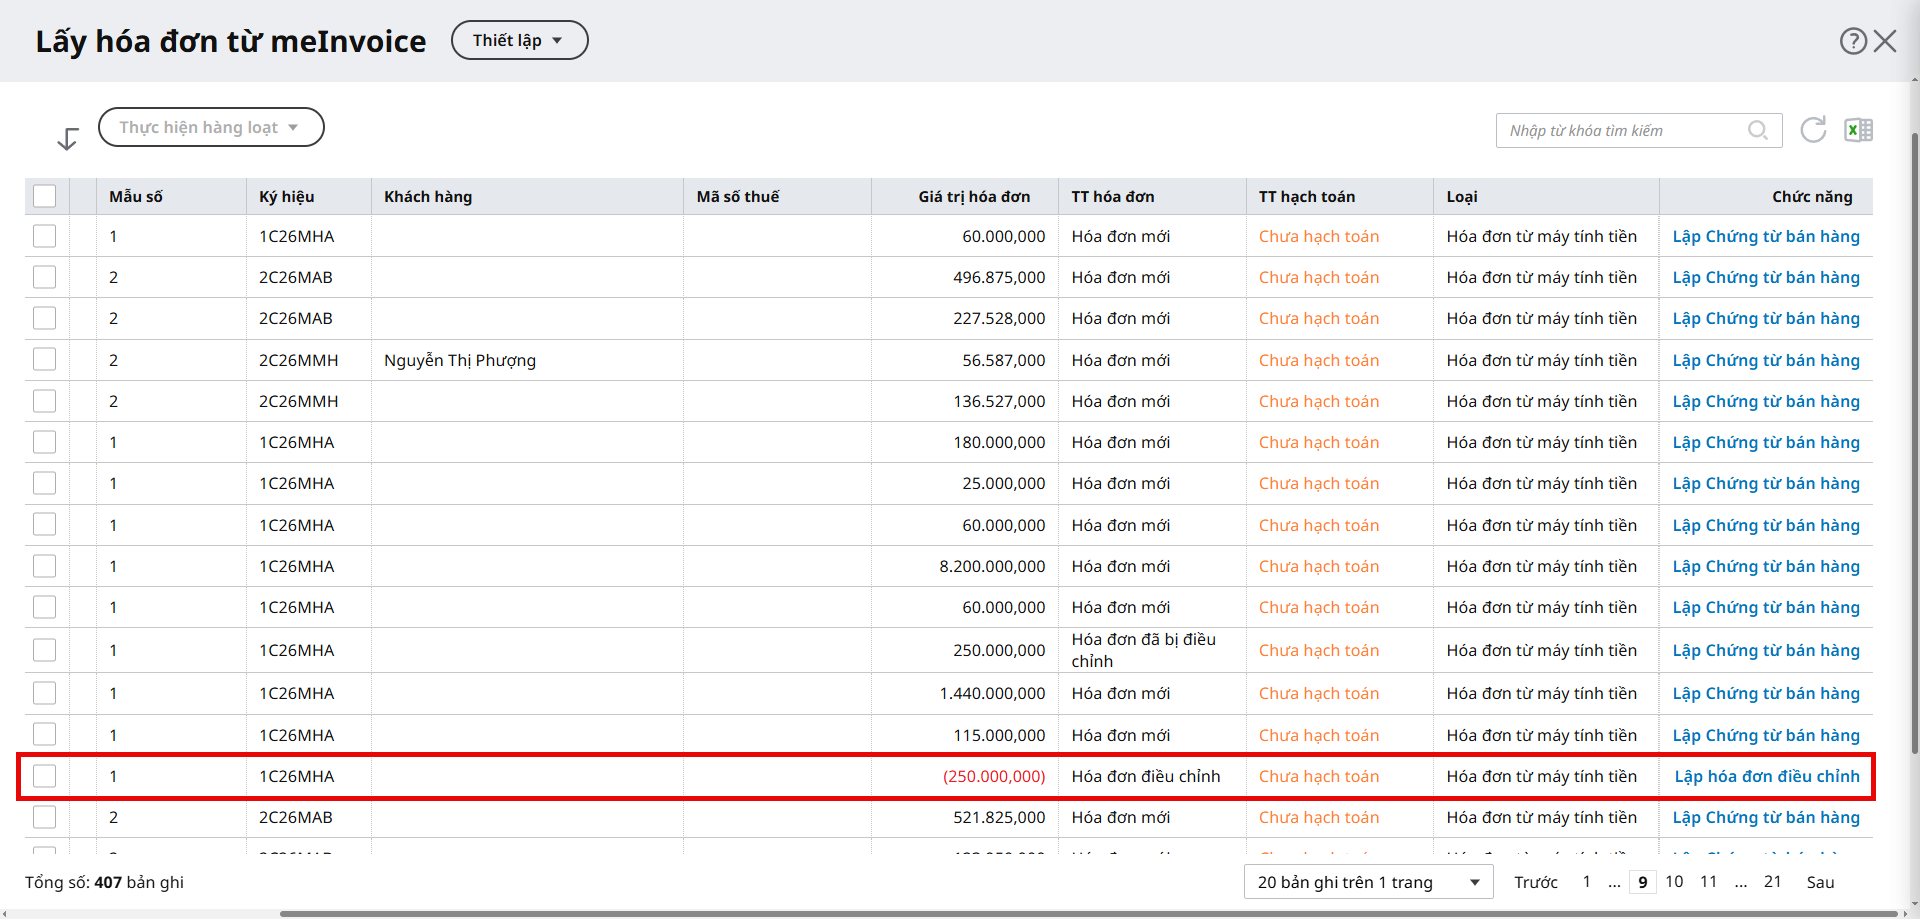The height and width of the screenshot is (919, 1920).
Task: Go to previous page with Trước
Action: 1536,882
